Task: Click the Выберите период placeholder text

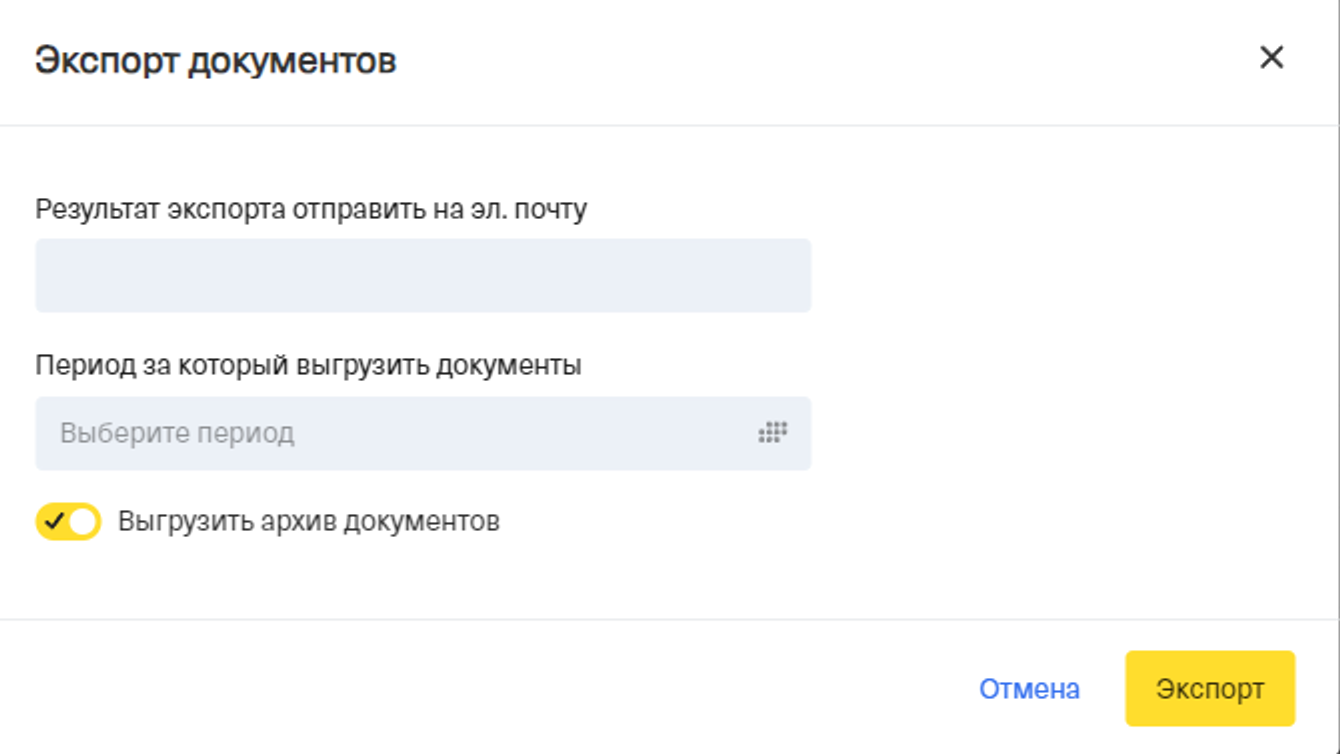Action: tap(177, 433)
